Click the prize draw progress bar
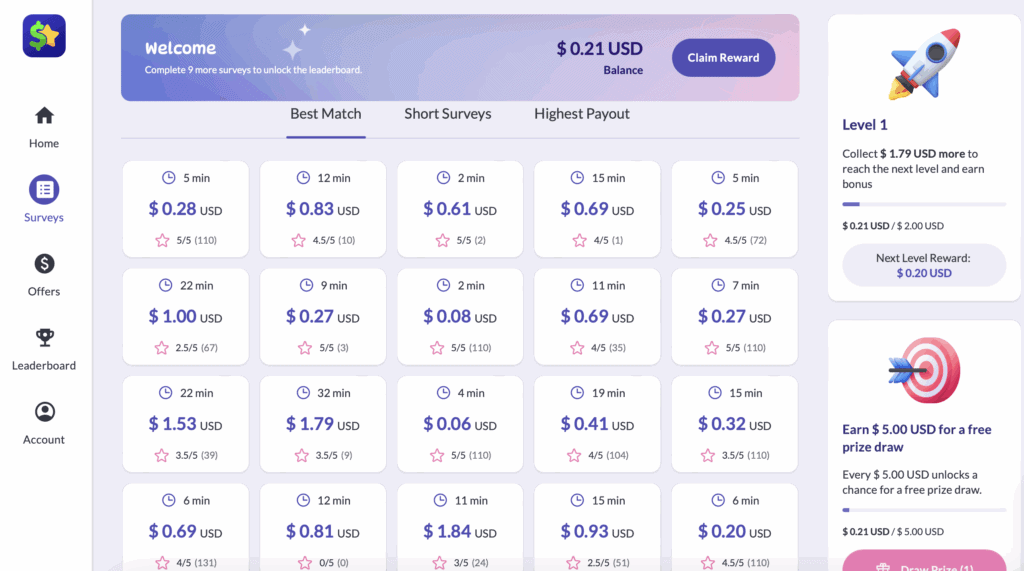Viewport: 1024px width, 571px height. pos(924,510)
